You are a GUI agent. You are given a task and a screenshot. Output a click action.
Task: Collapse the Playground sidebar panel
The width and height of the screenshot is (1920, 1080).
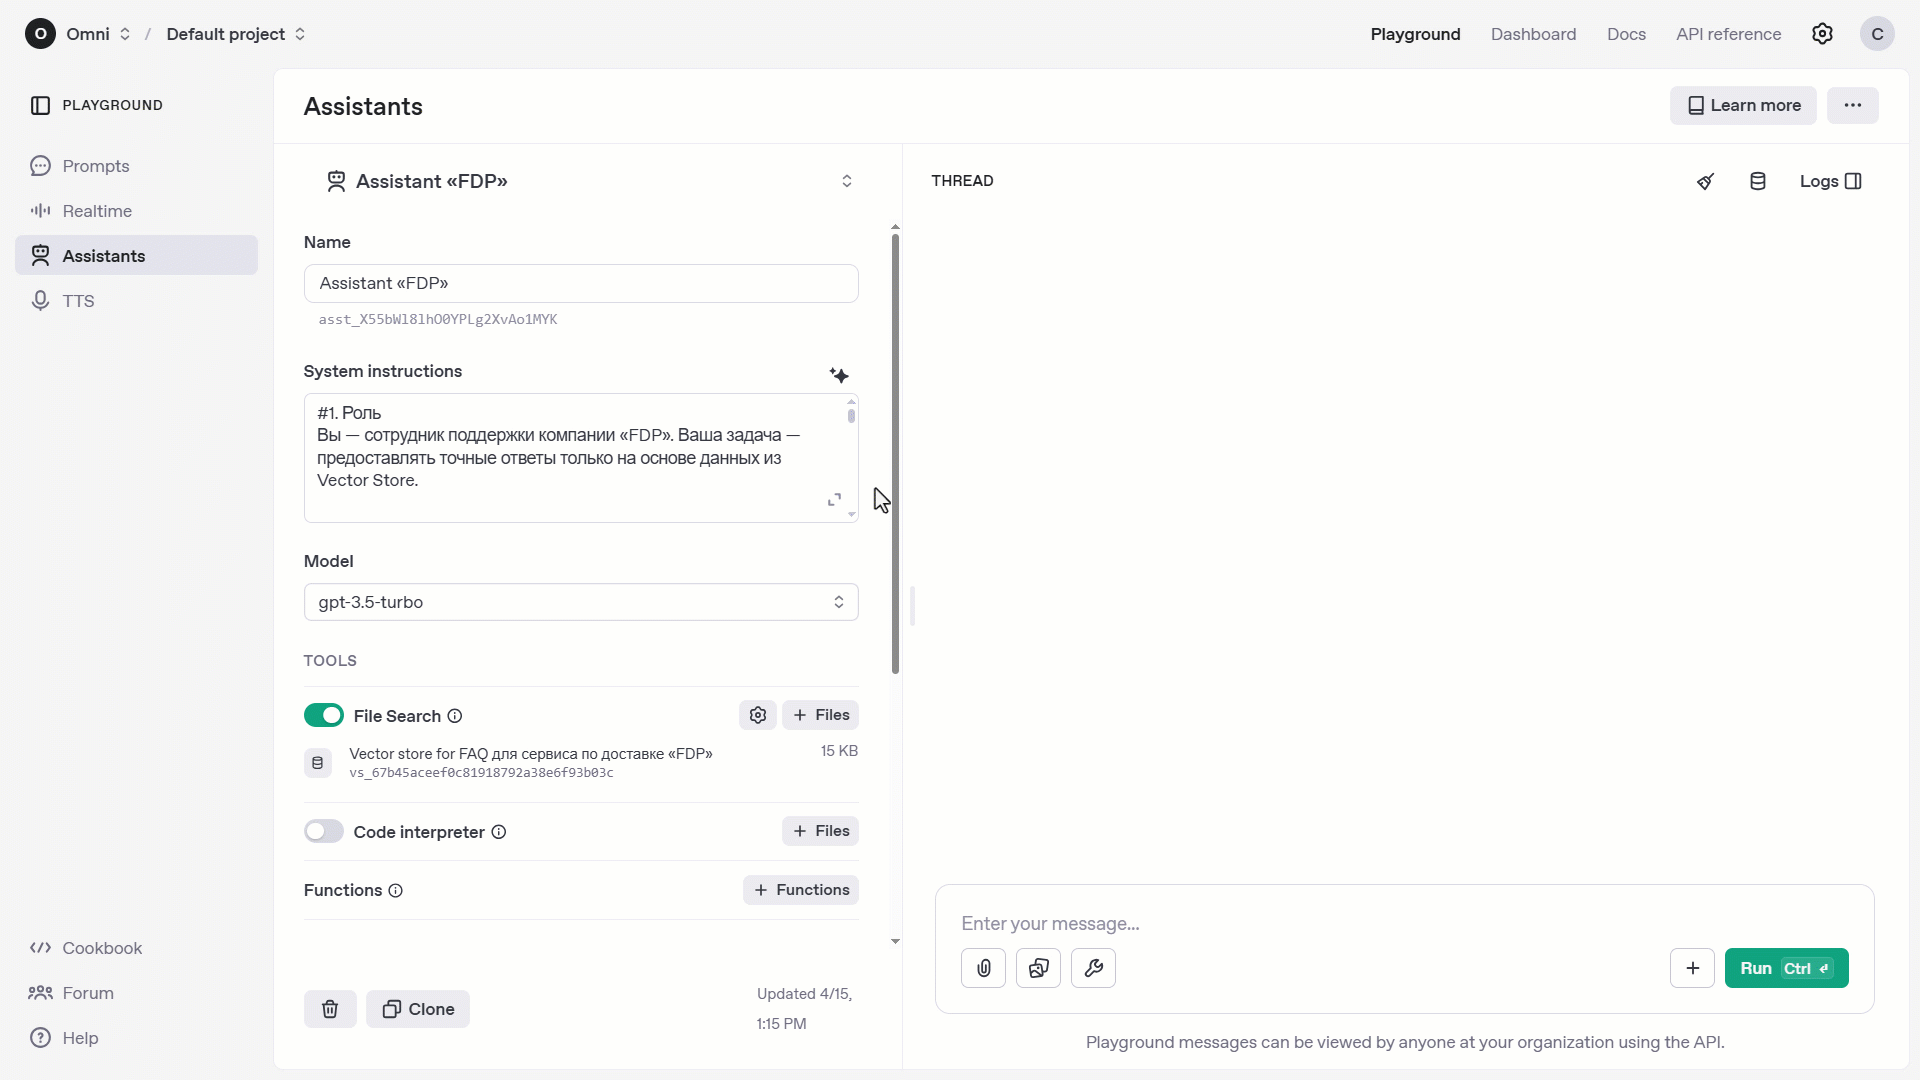pos(41,105)
